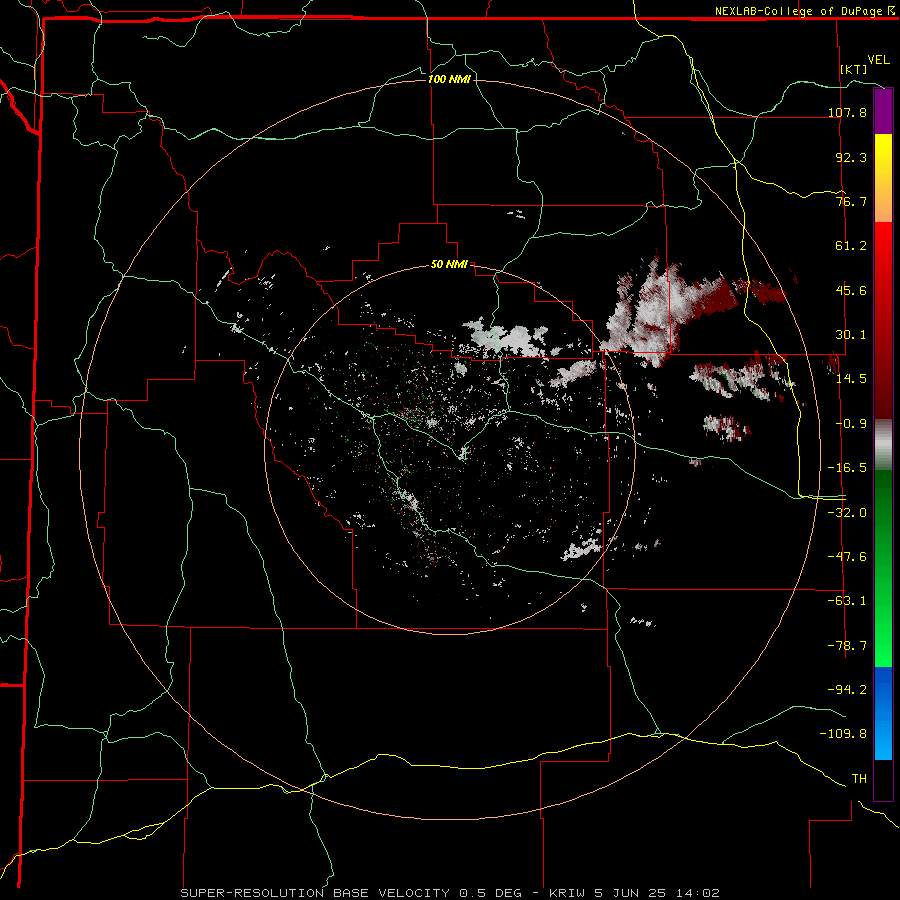
Task: Click the 45.6 legend value
Action: [851, 290]
